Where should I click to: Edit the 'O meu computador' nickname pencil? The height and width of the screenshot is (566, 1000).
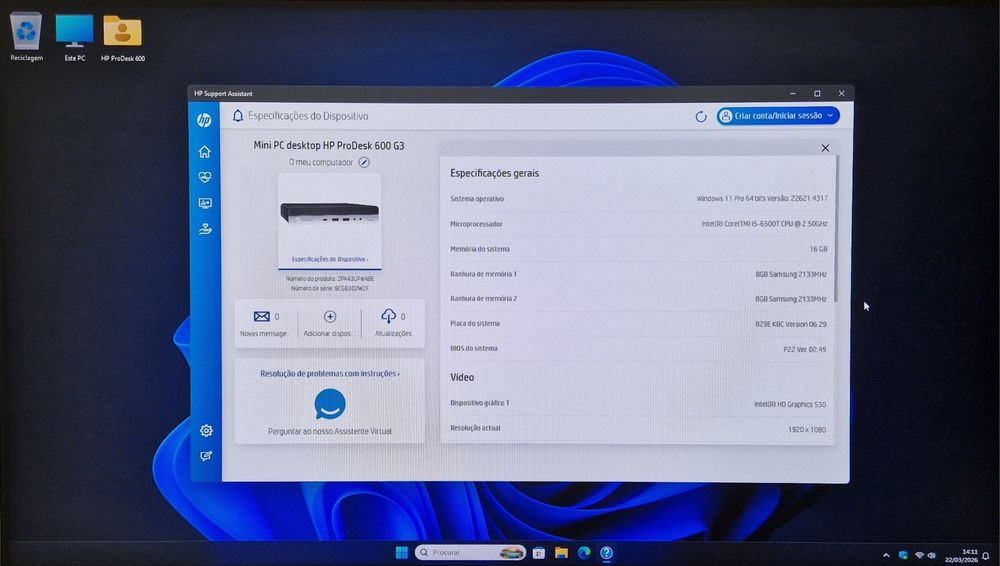tap(364, 162)
